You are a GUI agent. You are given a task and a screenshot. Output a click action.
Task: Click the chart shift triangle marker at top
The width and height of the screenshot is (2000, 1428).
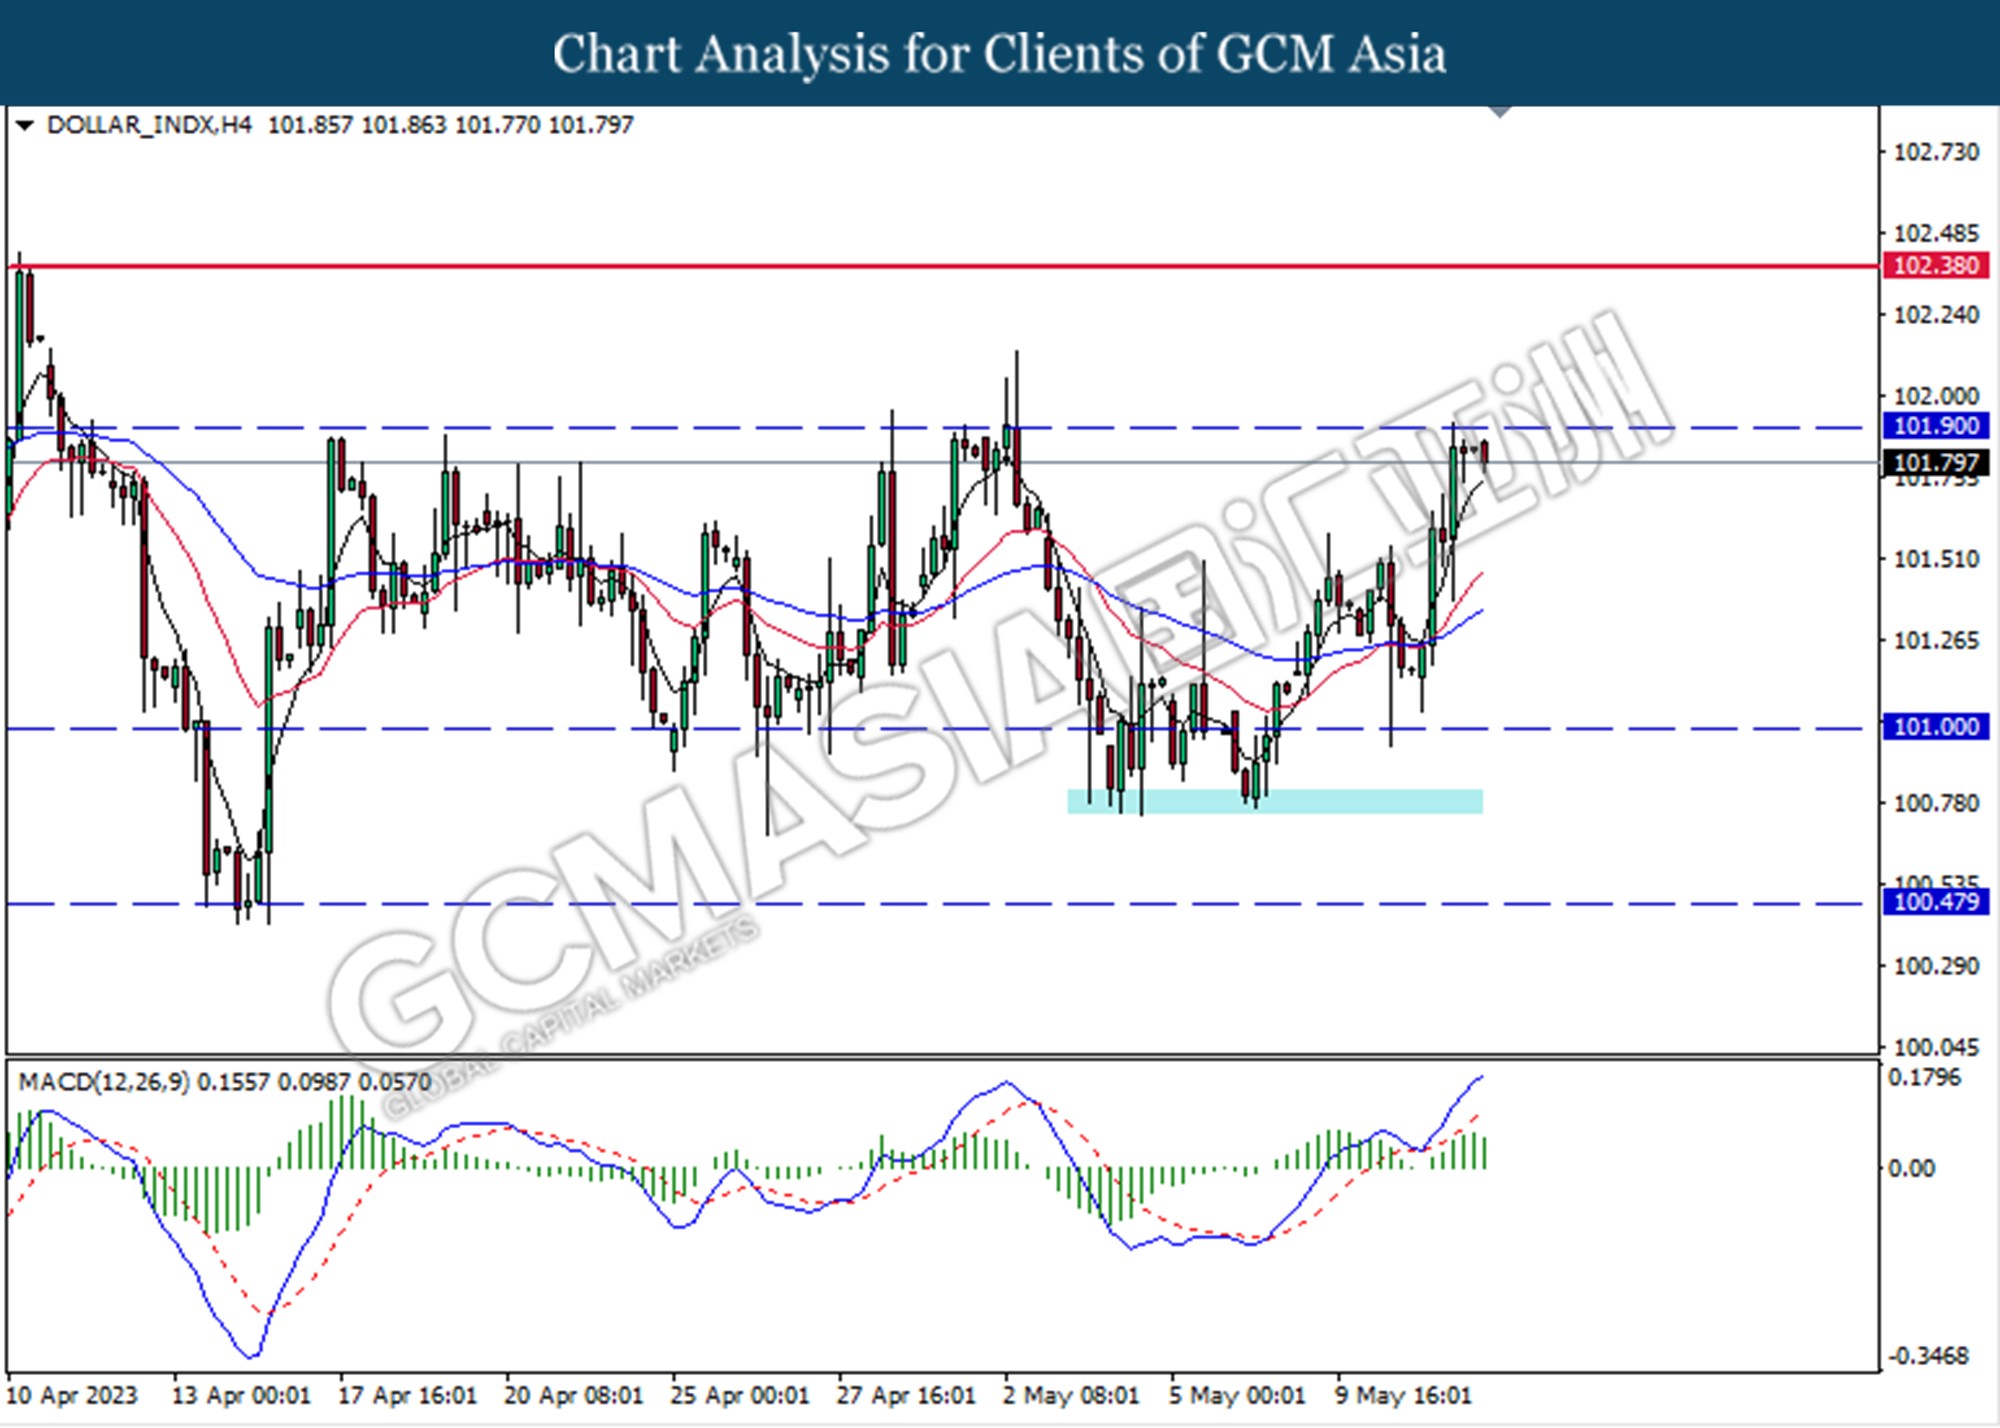coord(1499,112)
